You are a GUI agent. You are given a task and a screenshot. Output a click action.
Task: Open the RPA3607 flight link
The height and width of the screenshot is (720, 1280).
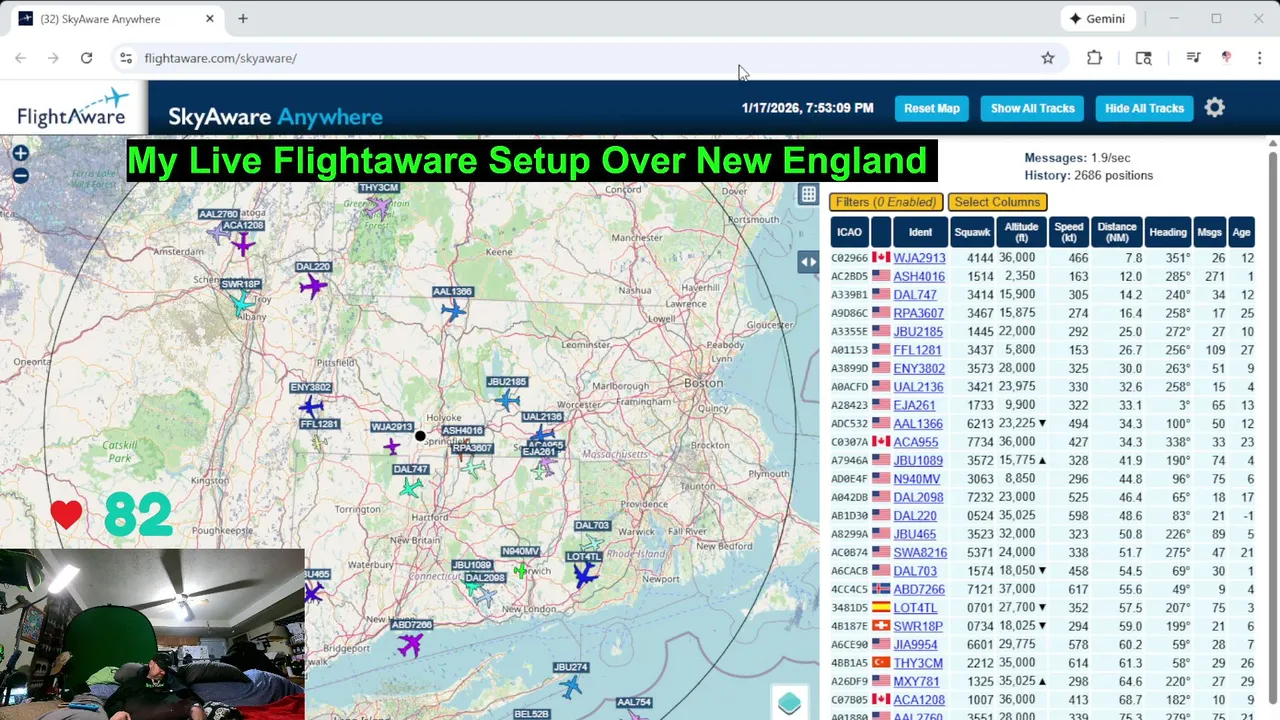pos(918,313)
